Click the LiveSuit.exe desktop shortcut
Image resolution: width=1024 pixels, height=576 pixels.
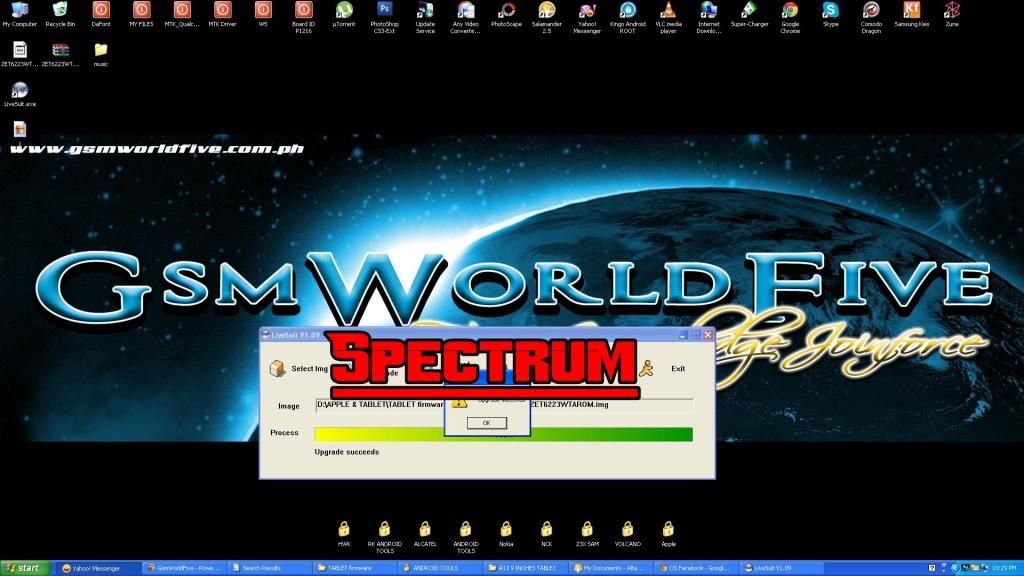click(x=20, y=94)
